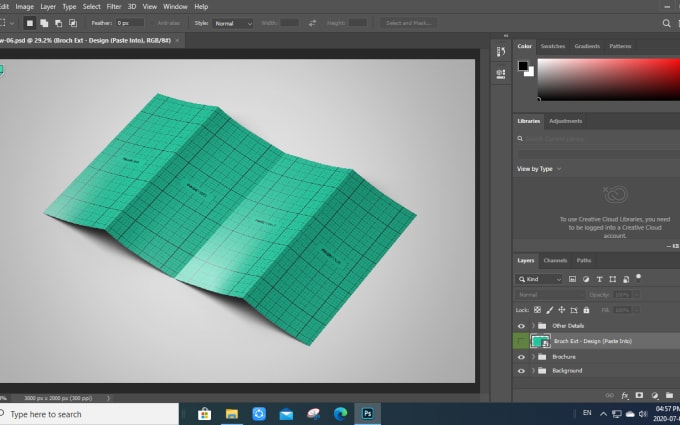This screenshot has width=680, height=425.
Task: Hide the Background group
Action: click(x=521, y=371)
